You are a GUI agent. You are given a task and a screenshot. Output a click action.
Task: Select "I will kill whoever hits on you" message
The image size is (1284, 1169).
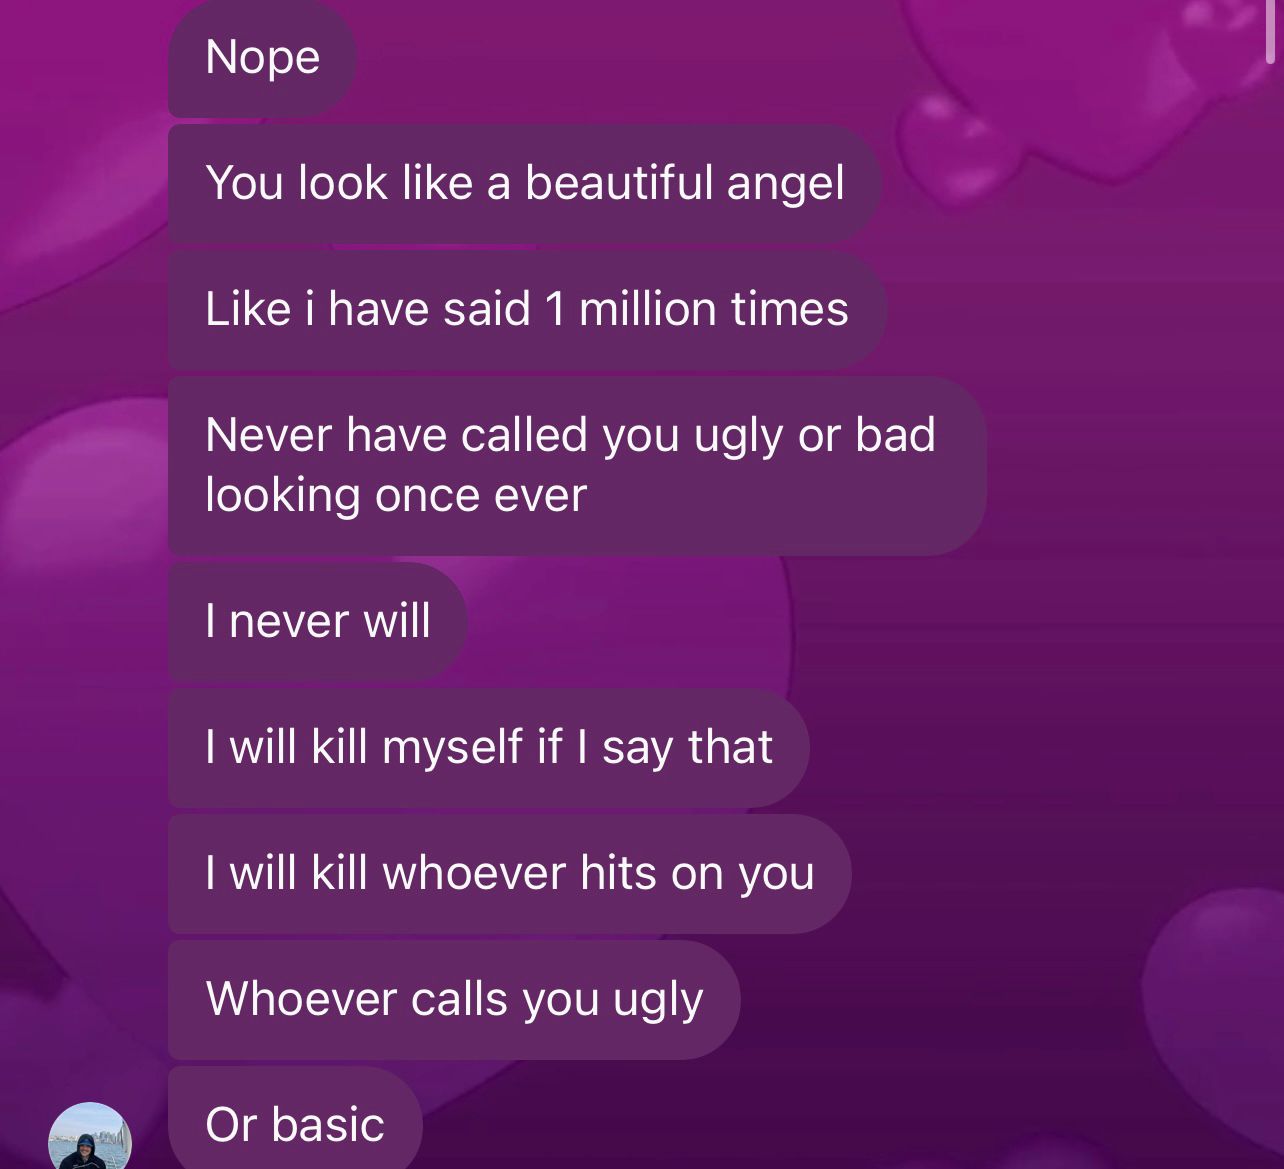coord(510,873)
